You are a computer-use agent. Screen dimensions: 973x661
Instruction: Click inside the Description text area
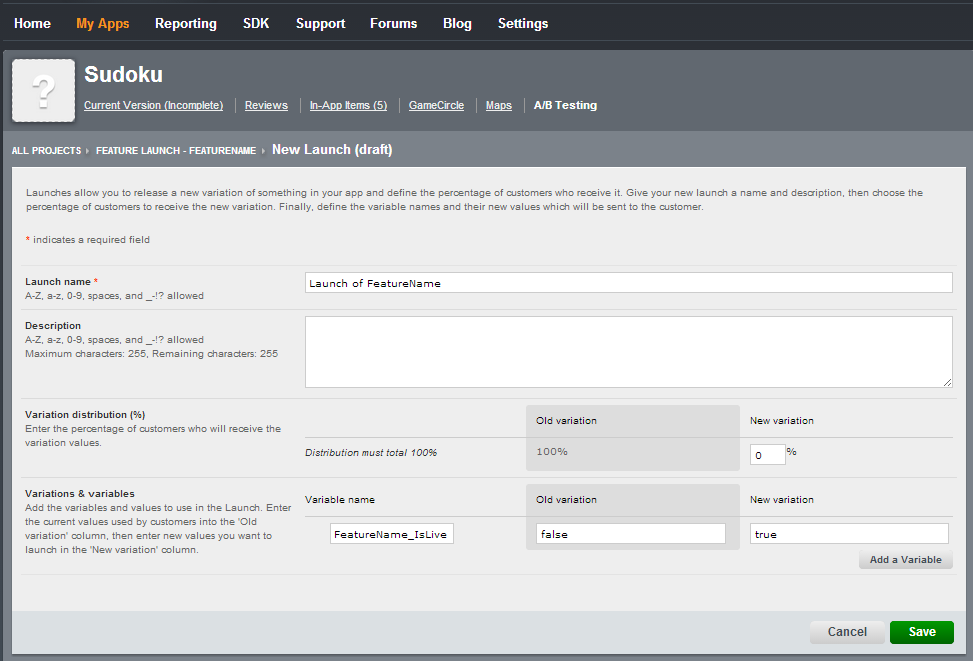pos(628,351)
